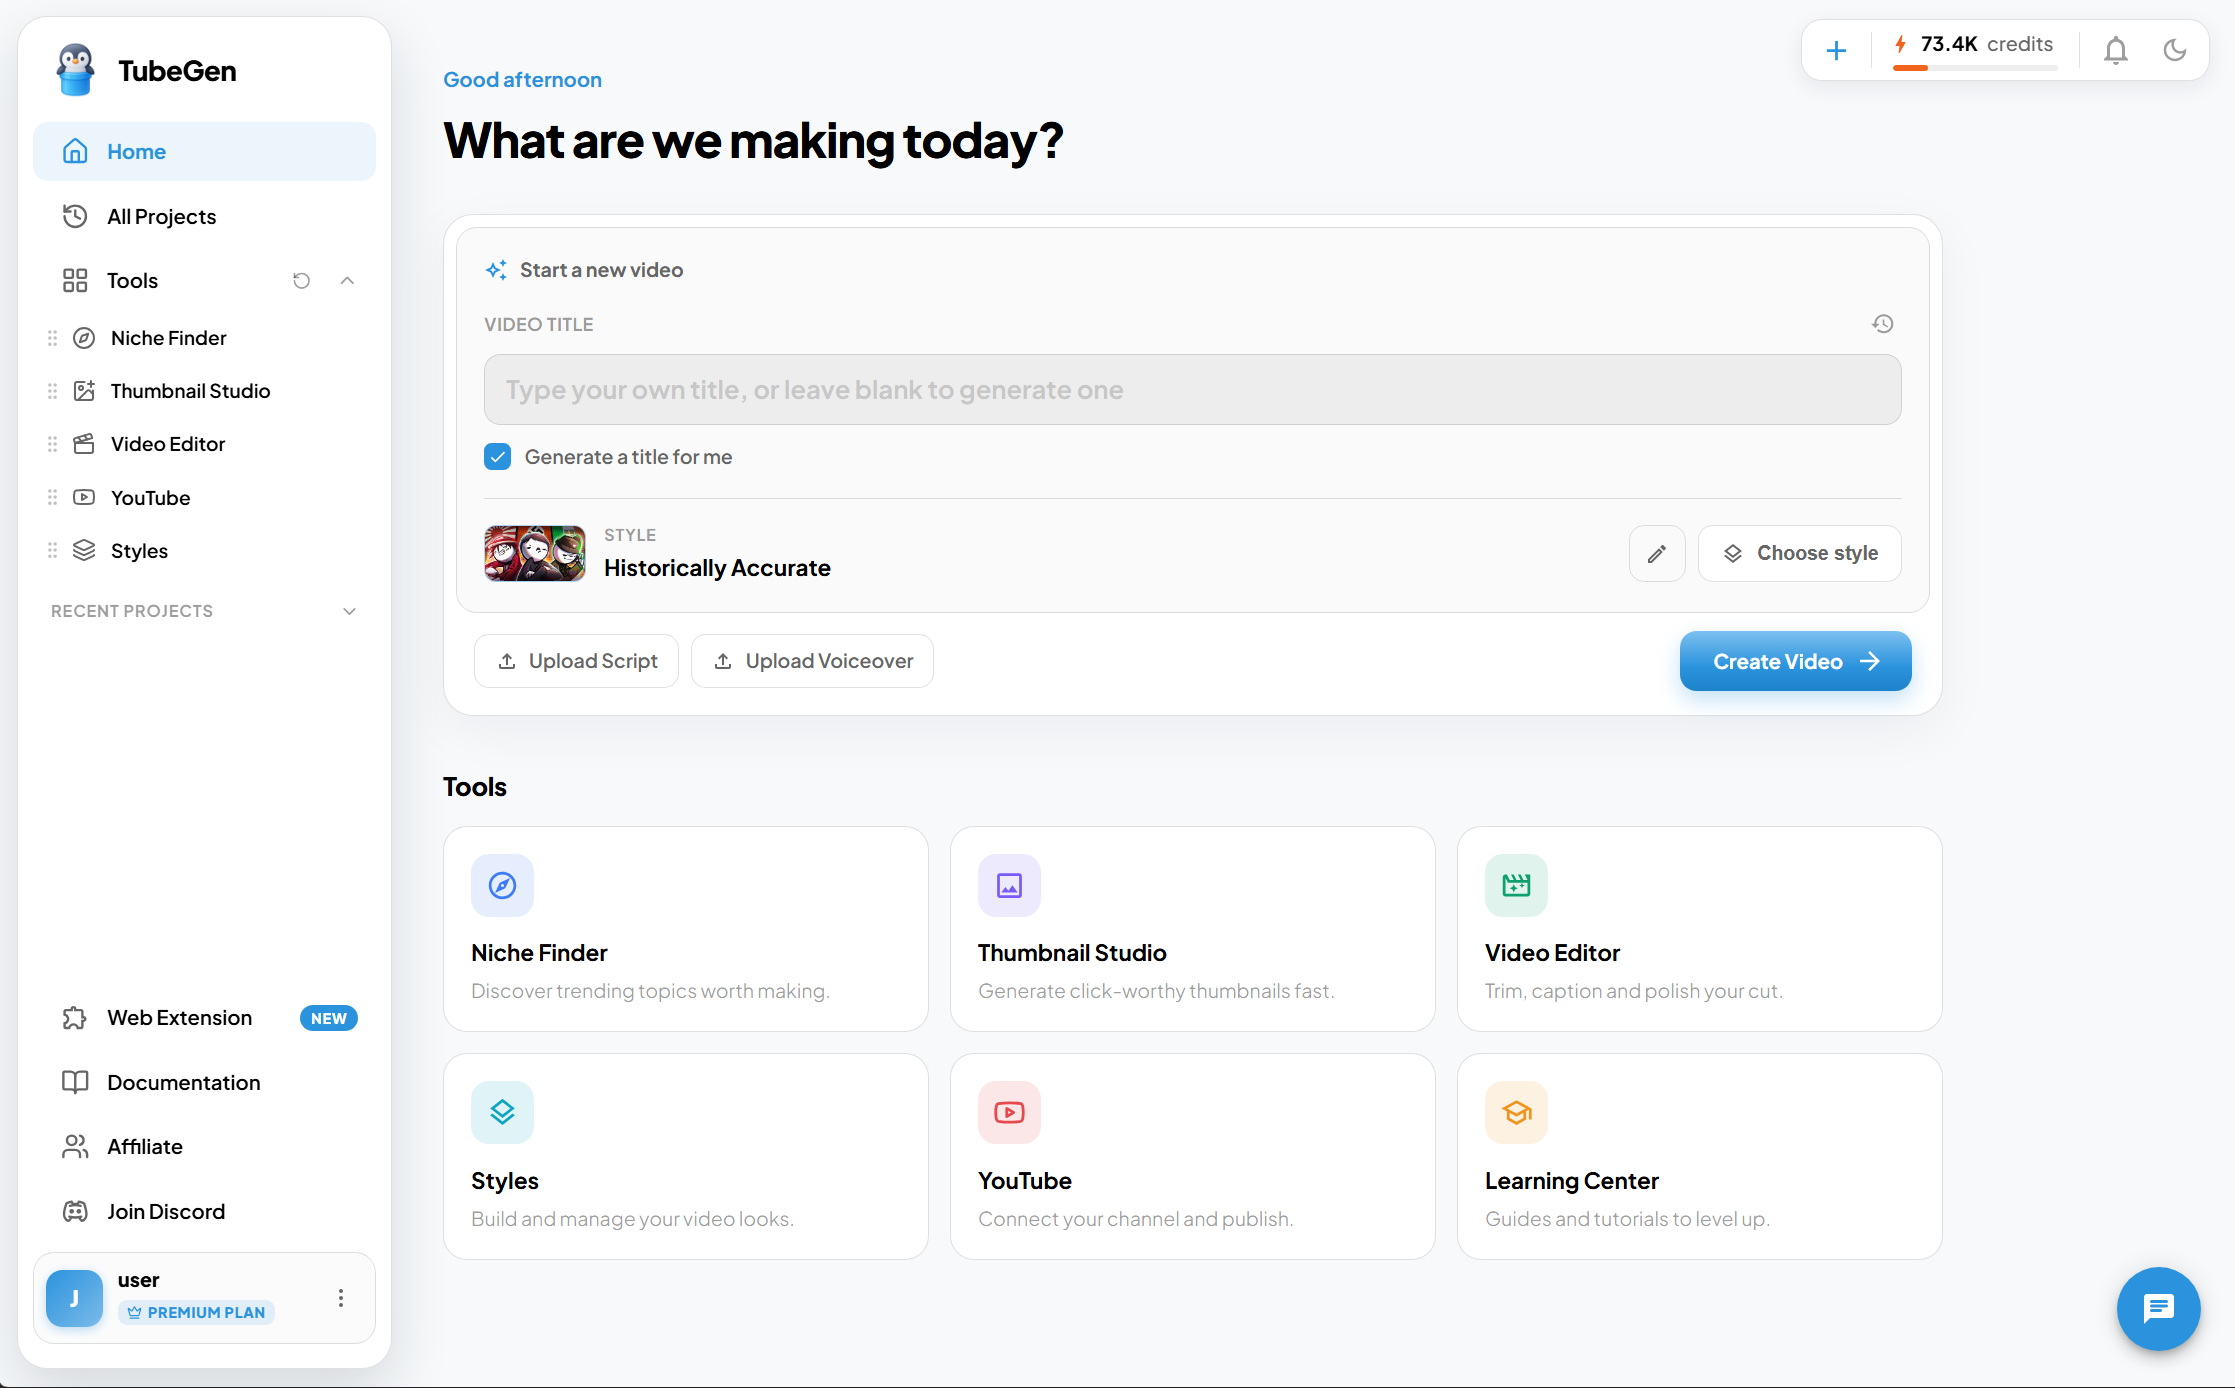Open the Choose style selector

tap(1799, 553)
